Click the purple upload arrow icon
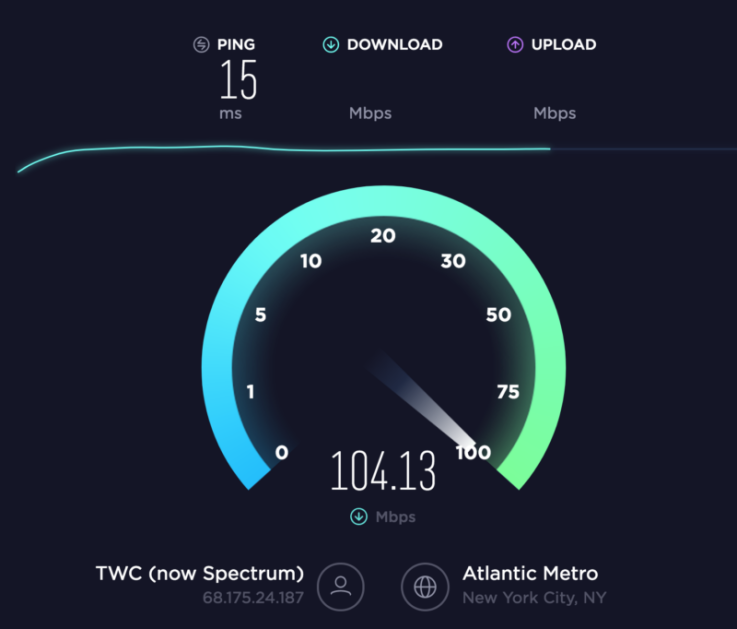 point(515,45)
